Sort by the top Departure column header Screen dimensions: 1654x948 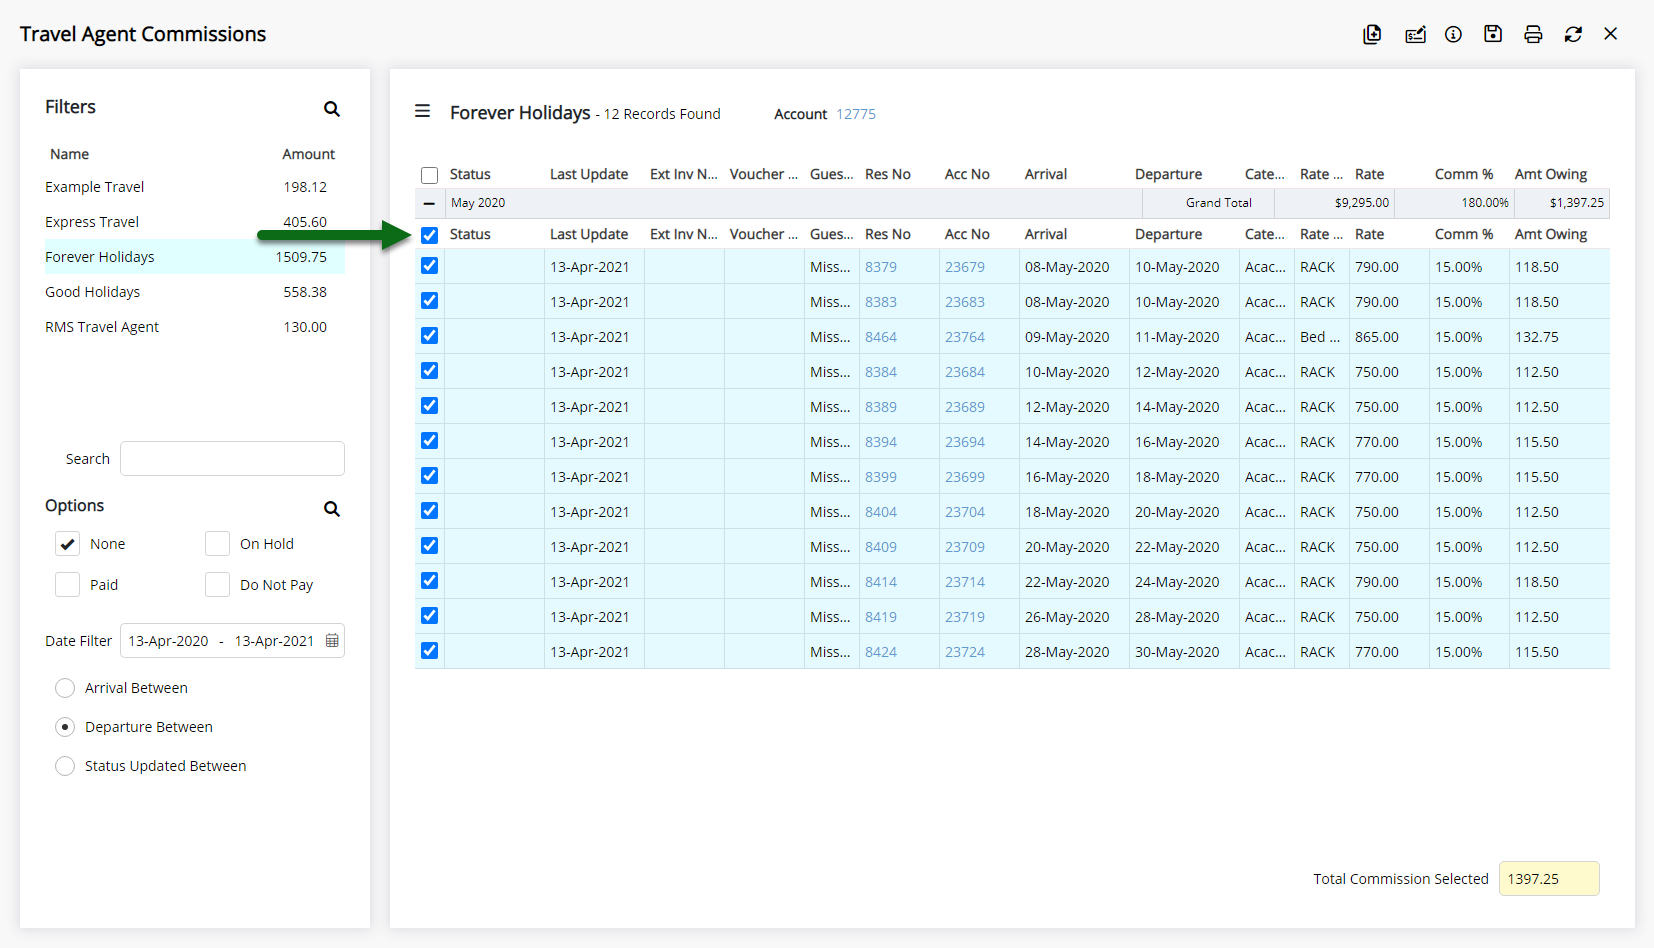(x=1168, y=174)
